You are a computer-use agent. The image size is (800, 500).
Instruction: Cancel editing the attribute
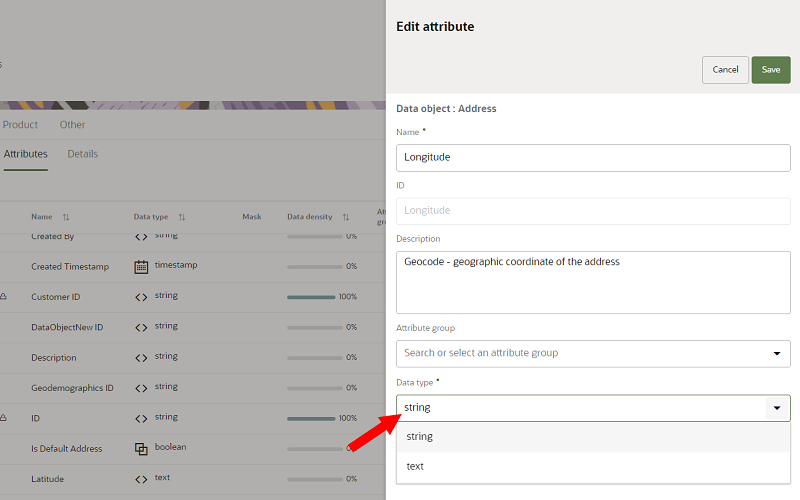725,70
